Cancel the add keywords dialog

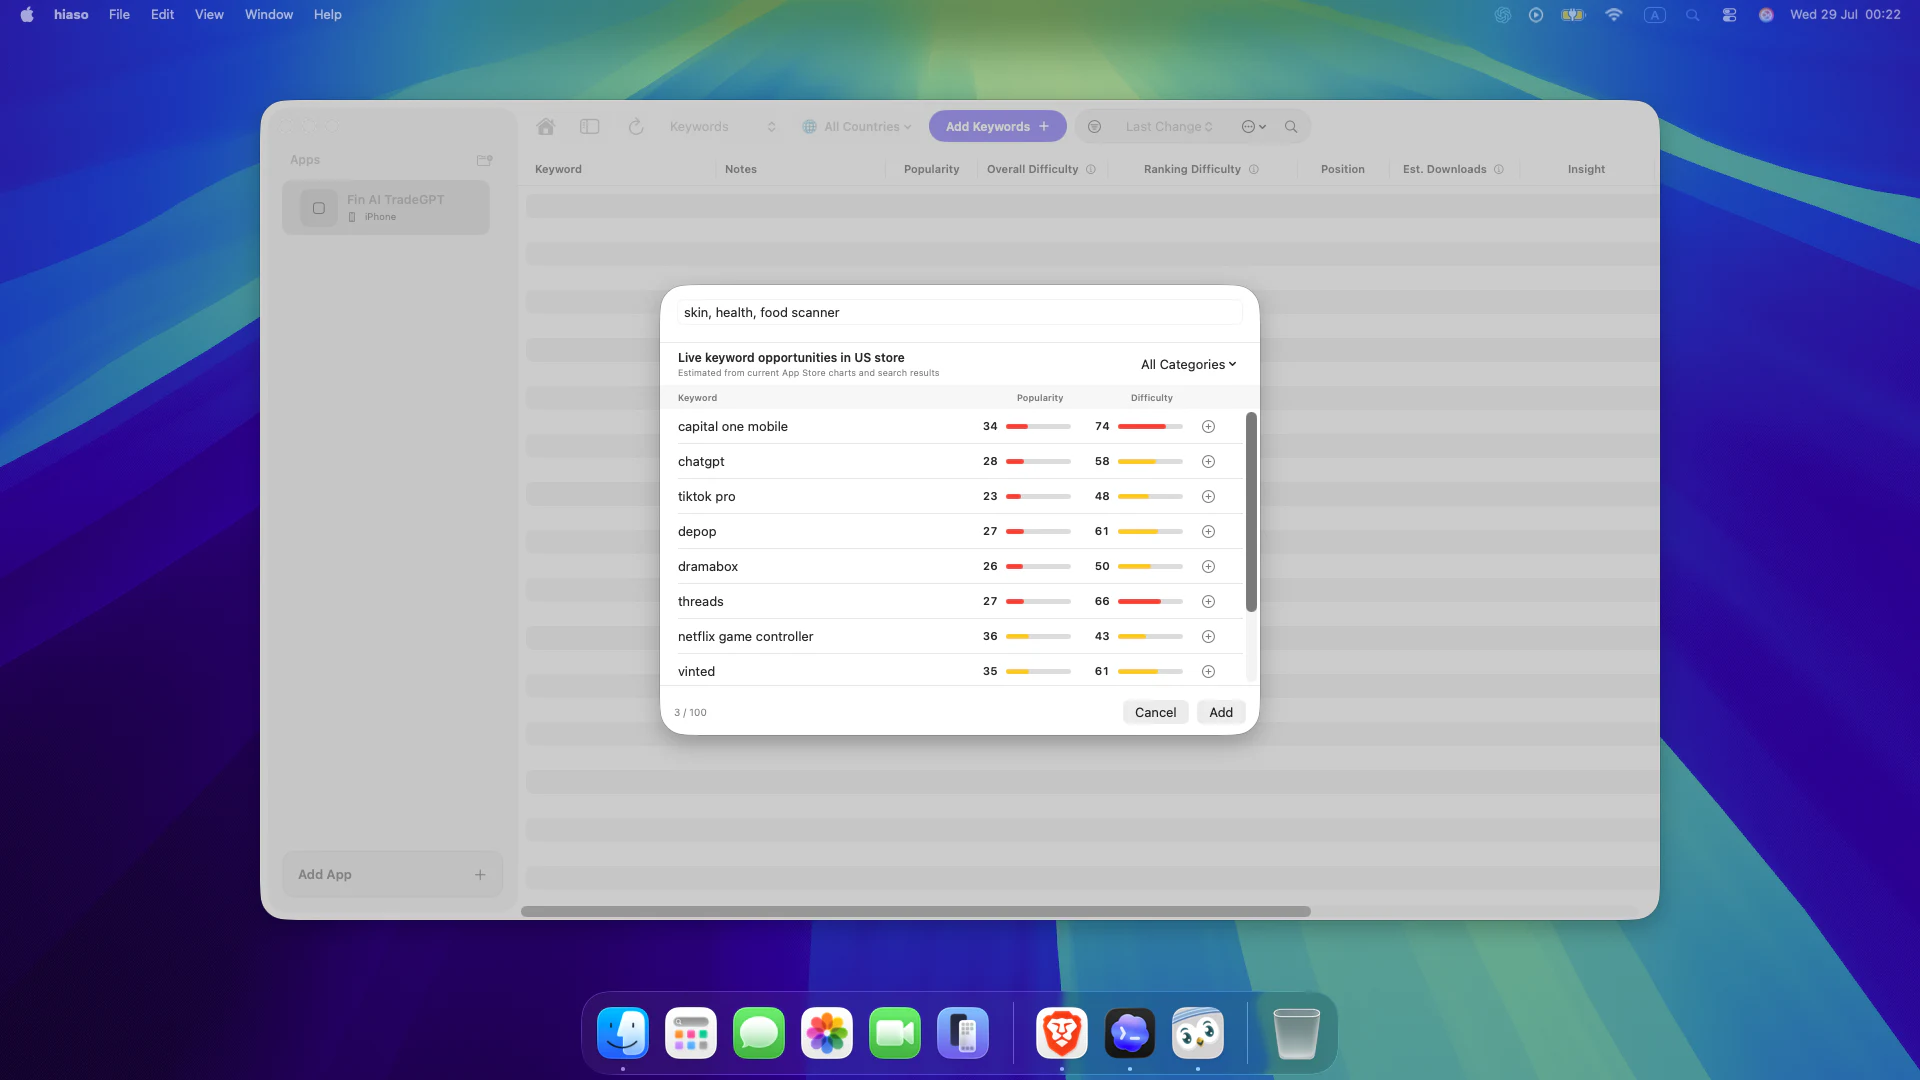pyautogui.click(x=1155, y=712)
